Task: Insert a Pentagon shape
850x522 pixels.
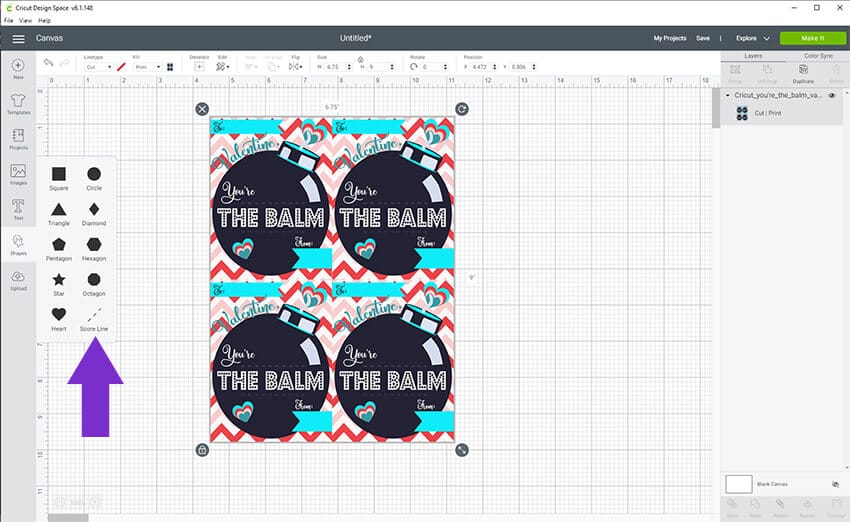Action: pos(59,249)
